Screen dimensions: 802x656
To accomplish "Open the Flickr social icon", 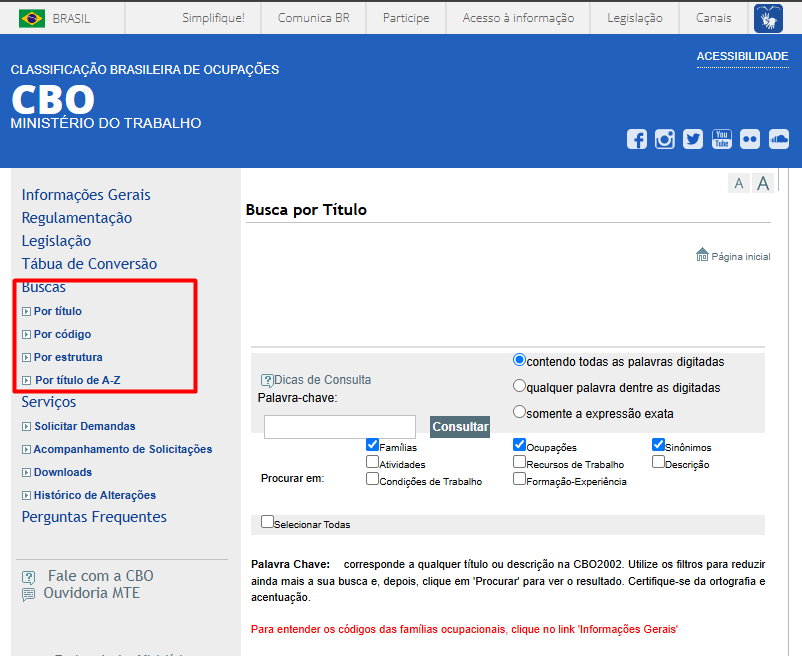I will (x=750, y=139).
